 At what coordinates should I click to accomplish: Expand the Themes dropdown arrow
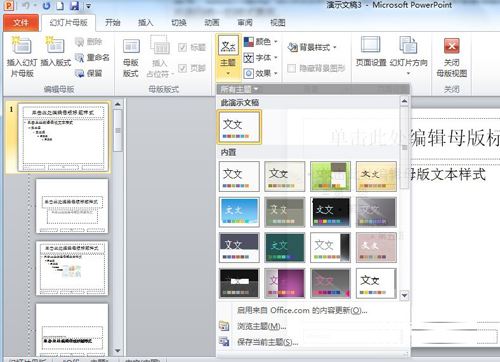[228, 73]
